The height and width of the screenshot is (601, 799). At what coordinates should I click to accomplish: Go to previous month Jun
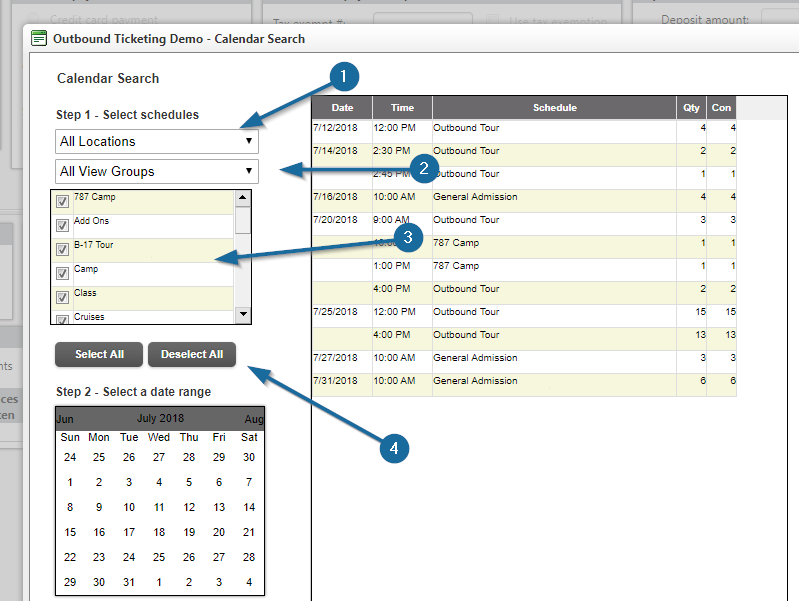(65, 418)
